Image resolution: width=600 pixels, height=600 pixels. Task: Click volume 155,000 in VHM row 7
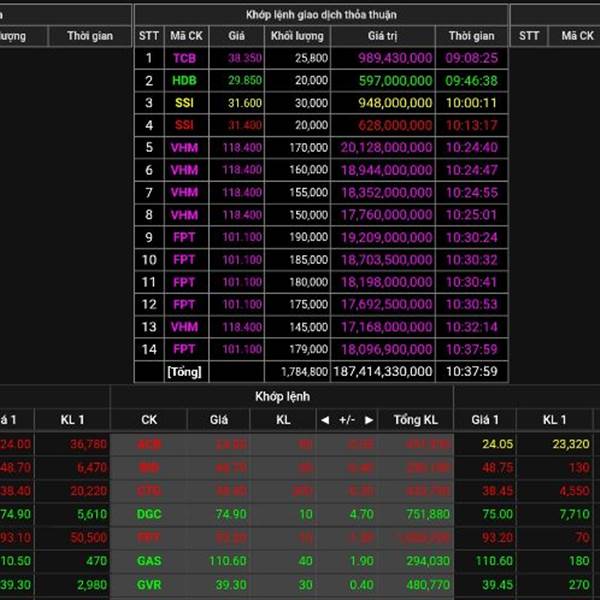click(x=308, y=192)
